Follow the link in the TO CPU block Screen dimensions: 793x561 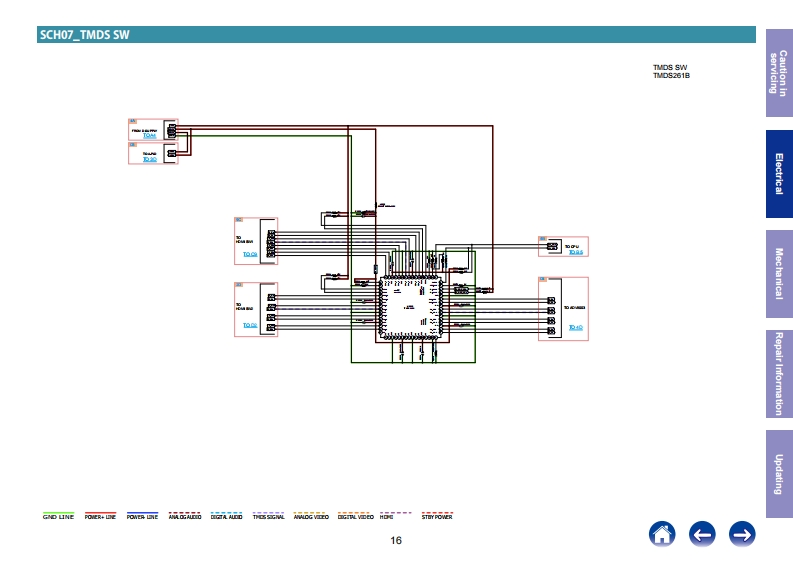point(576,252)
